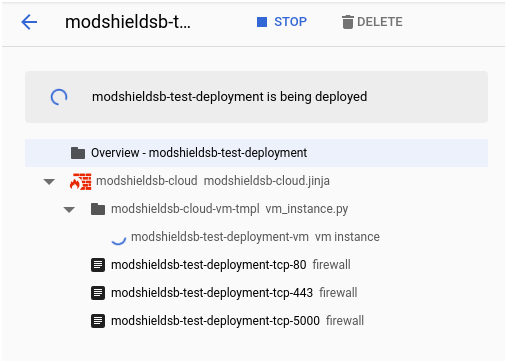This screenshot has height=363, width=507.
Task: Open modshieldsb-test-deployment-tcp-5000 firewall entry
Action: [x=237, y=321]
